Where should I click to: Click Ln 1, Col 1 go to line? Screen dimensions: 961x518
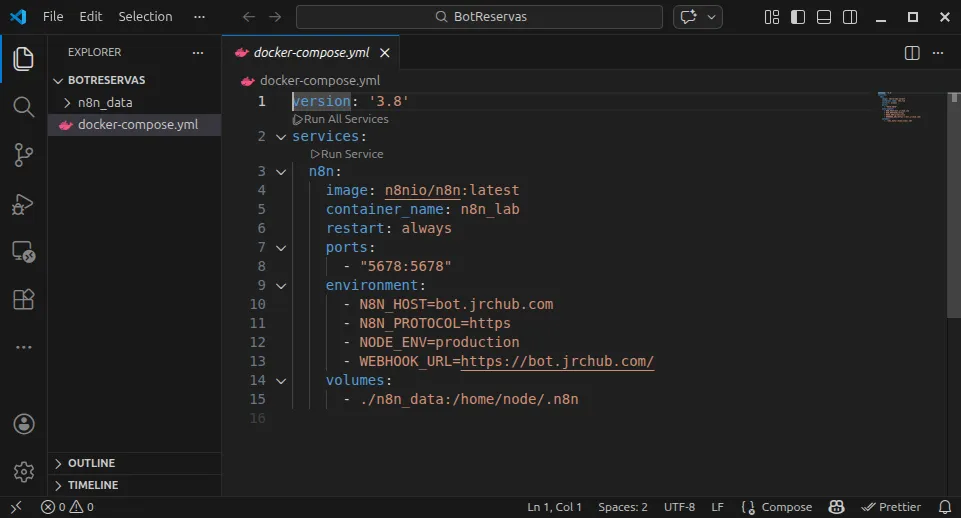(x=554, y=507)
